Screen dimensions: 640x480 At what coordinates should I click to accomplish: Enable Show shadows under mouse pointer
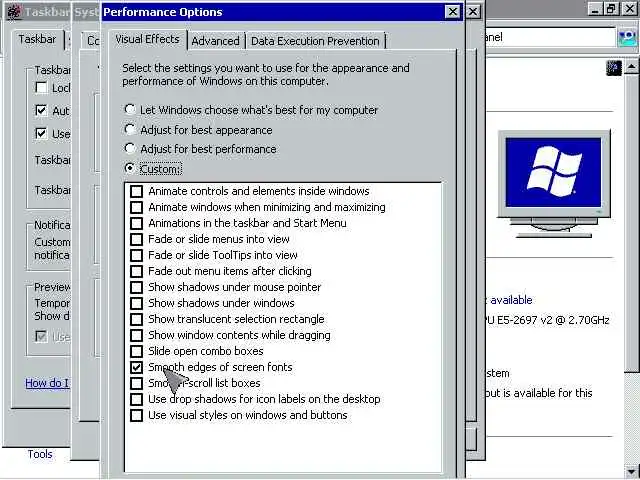(x=136, y=287)
